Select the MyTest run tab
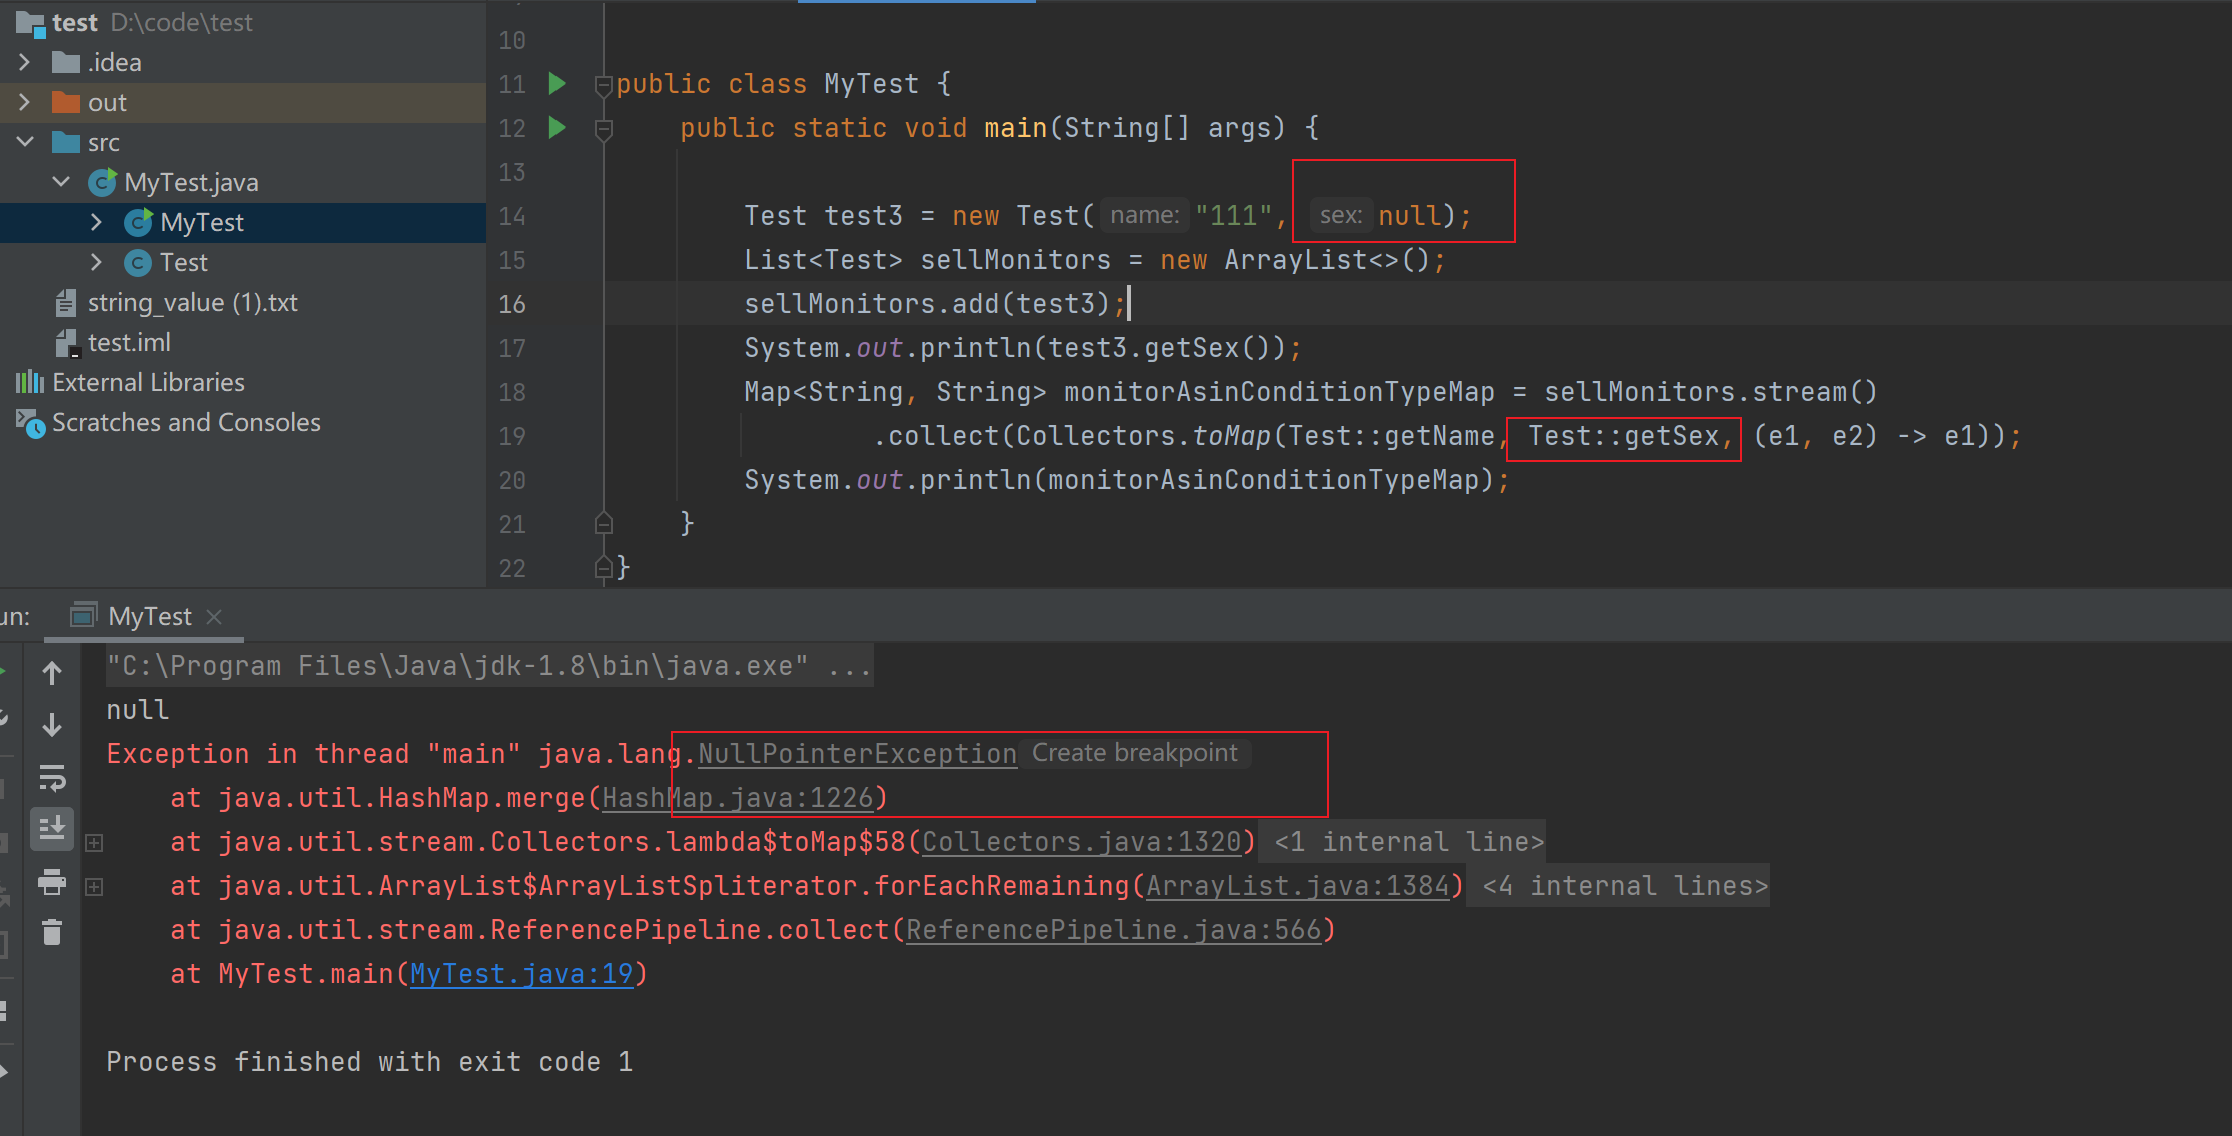 (x=148, y=617)
